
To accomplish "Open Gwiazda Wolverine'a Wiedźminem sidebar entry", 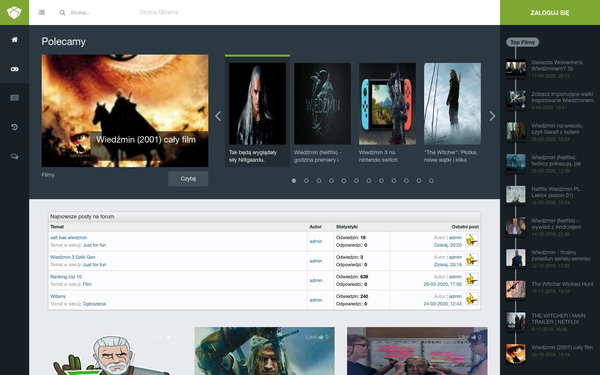I will (557, 65).
